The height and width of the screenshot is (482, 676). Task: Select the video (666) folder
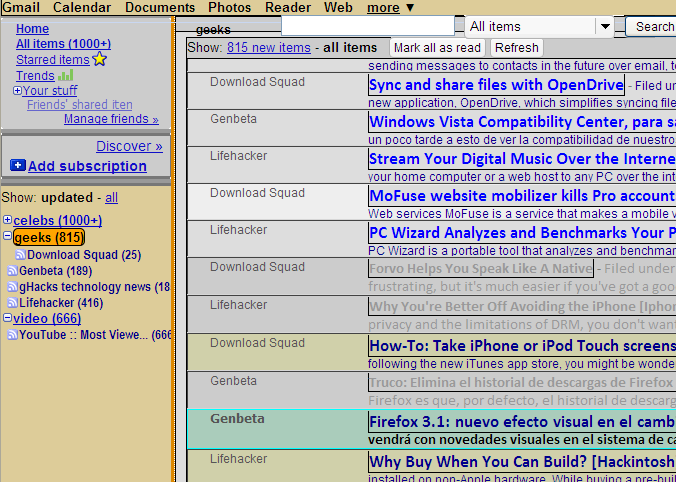click(x=47, y=319)
